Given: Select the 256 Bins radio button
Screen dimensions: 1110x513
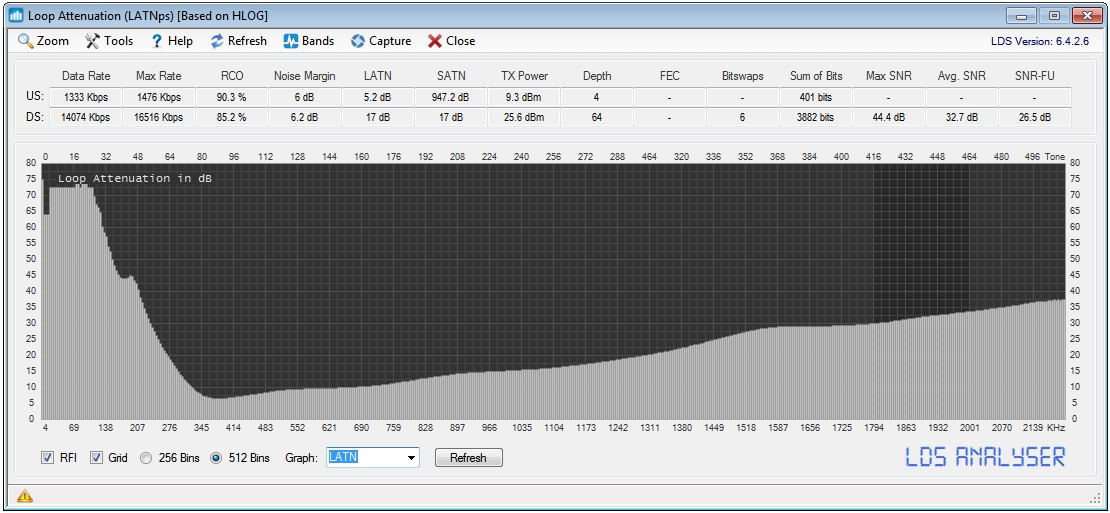Looking at the screenshot, I should (146, 458).
